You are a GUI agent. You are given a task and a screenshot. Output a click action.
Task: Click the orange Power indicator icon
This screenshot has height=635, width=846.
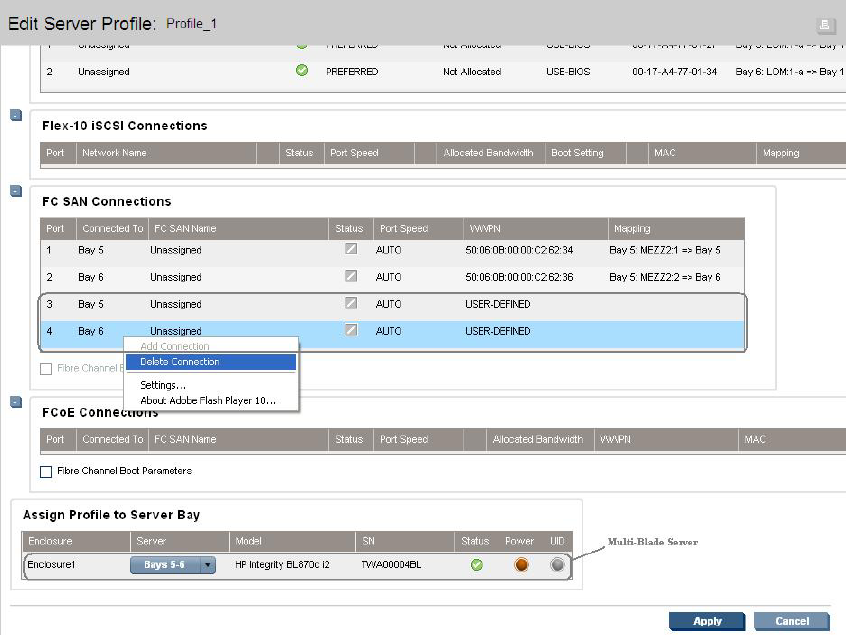click(x=521, y=565)
